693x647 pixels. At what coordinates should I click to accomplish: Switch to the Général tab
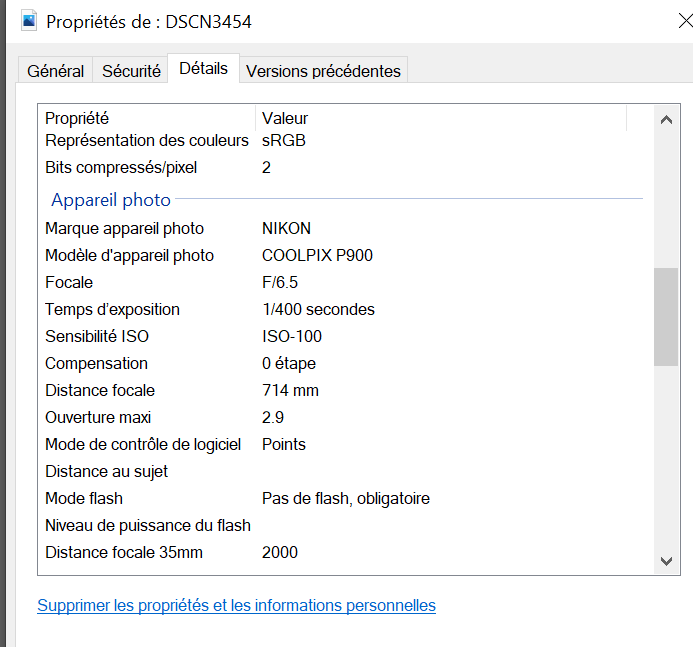pos(55,71)
